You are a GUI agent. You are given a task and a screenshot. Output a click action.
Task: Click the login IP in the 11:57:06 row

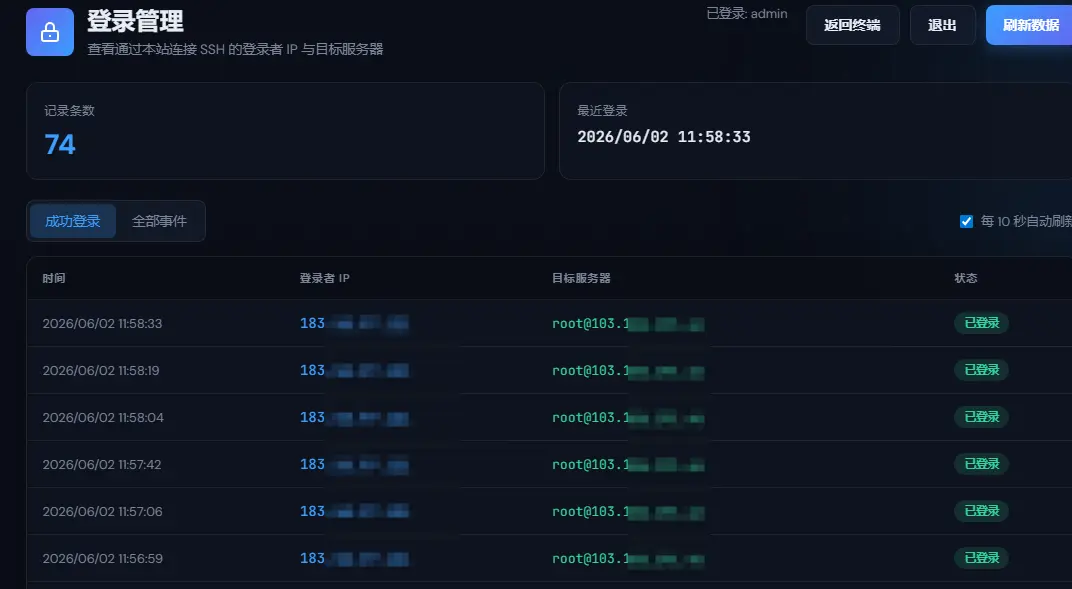coord(354,512)
